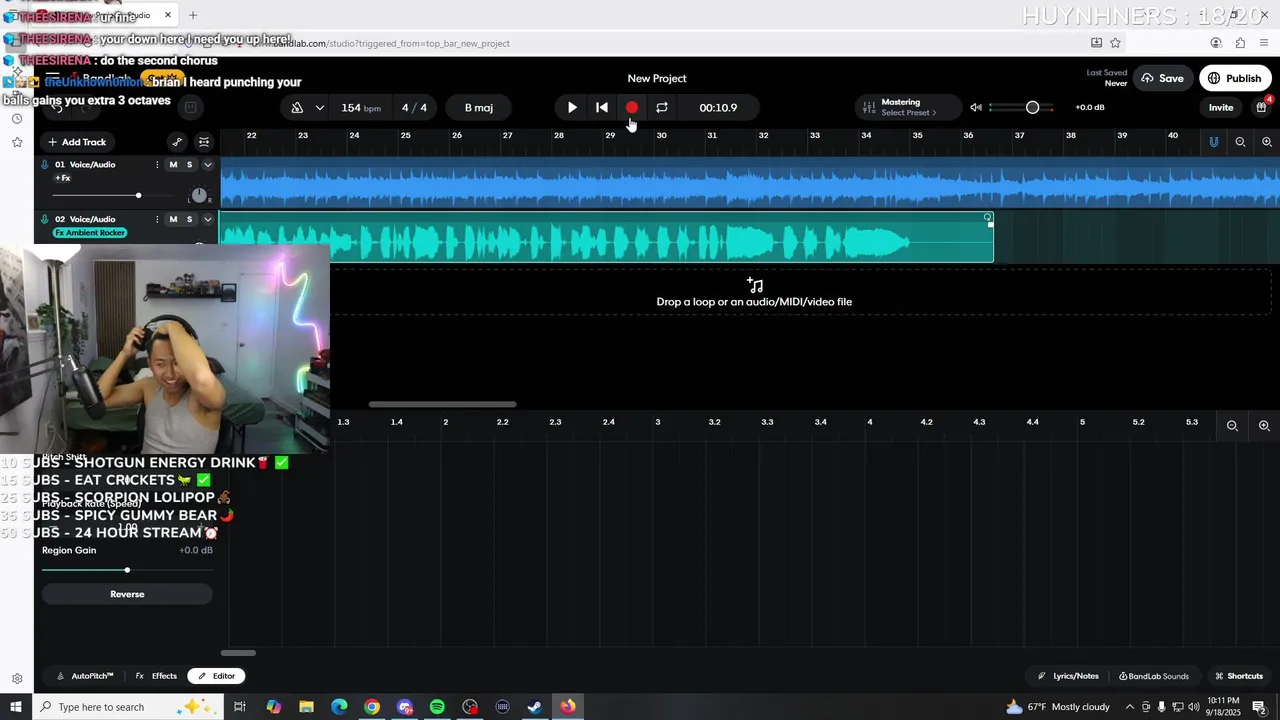Click the track 01 pan knob

199,195
